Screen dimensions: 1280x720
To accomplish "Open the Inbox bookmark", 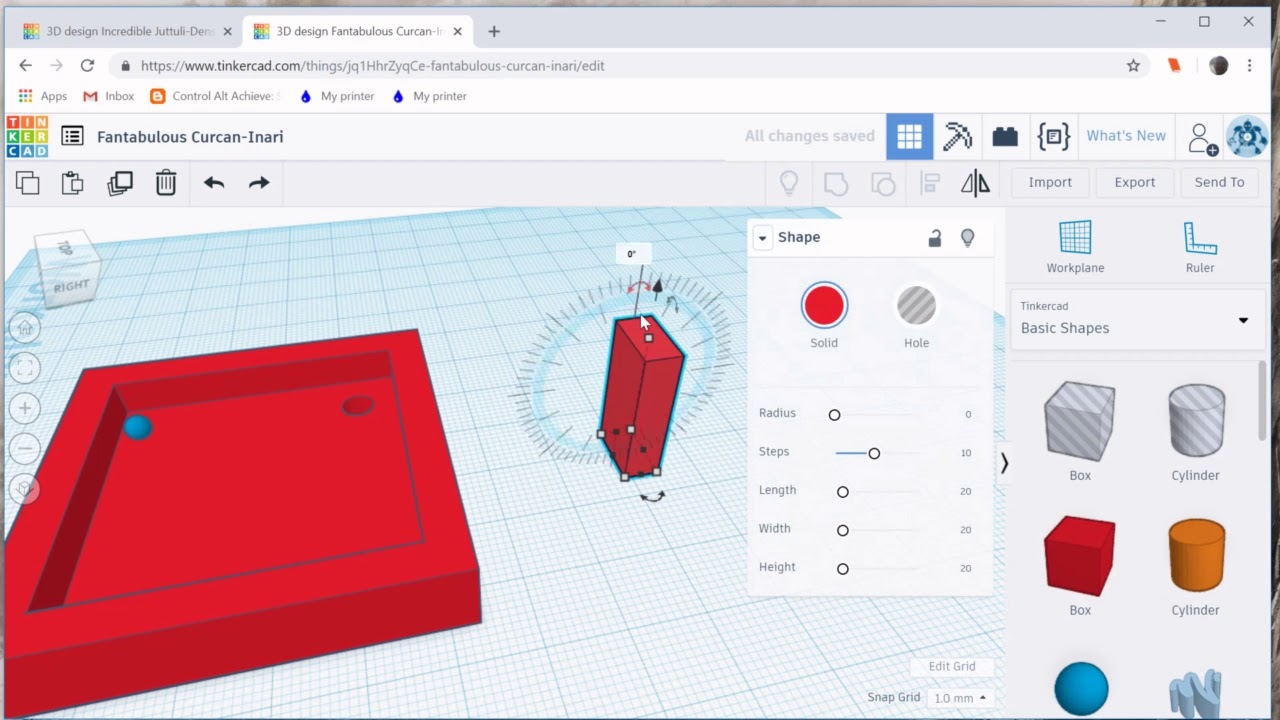I will click(x=108, y=96).
